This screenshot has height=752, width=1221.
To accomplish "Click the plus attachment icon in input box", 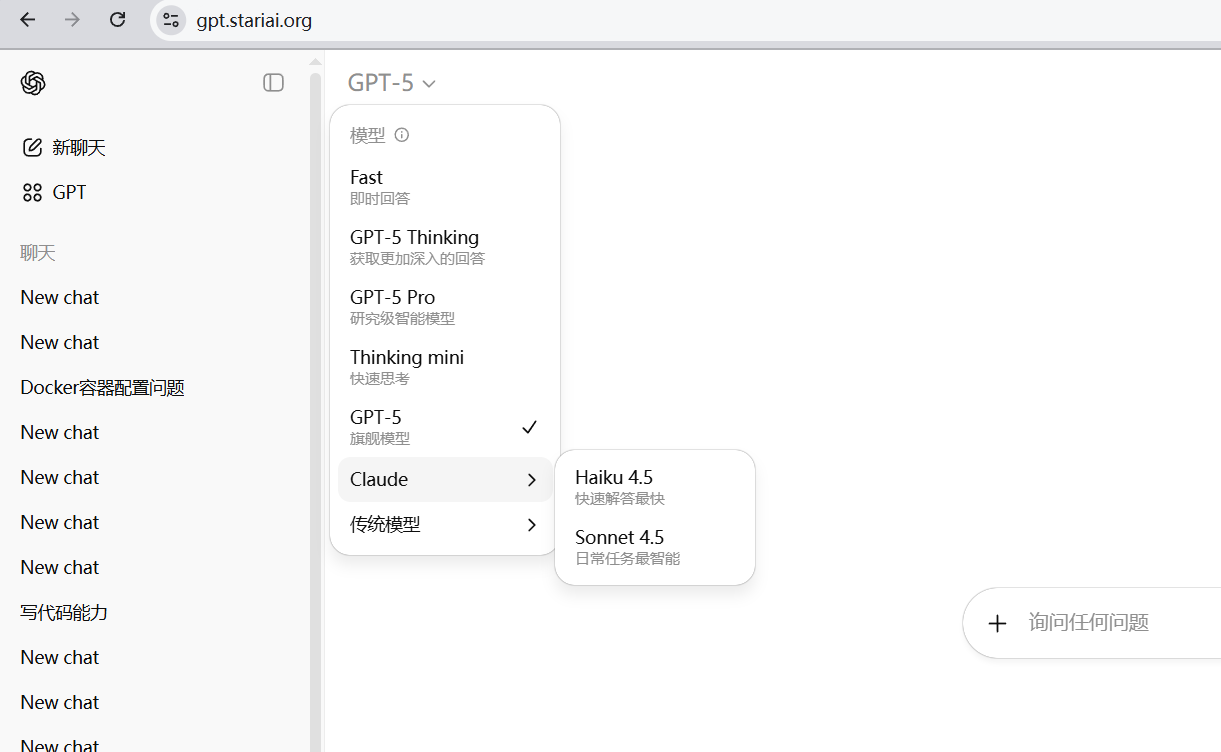I will tap(997, 624).
